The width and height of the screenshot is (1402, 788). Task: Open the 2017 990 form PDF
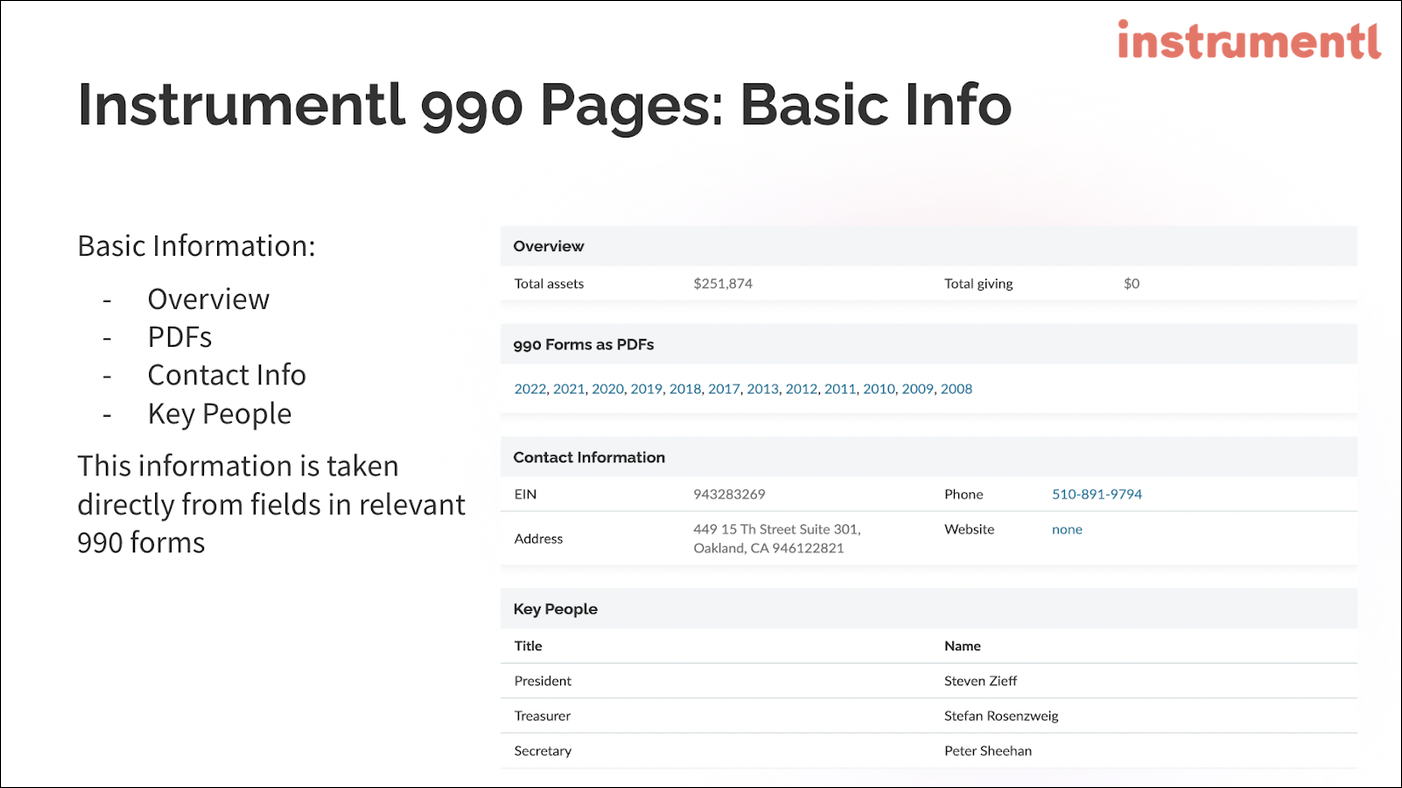point(724,389)
